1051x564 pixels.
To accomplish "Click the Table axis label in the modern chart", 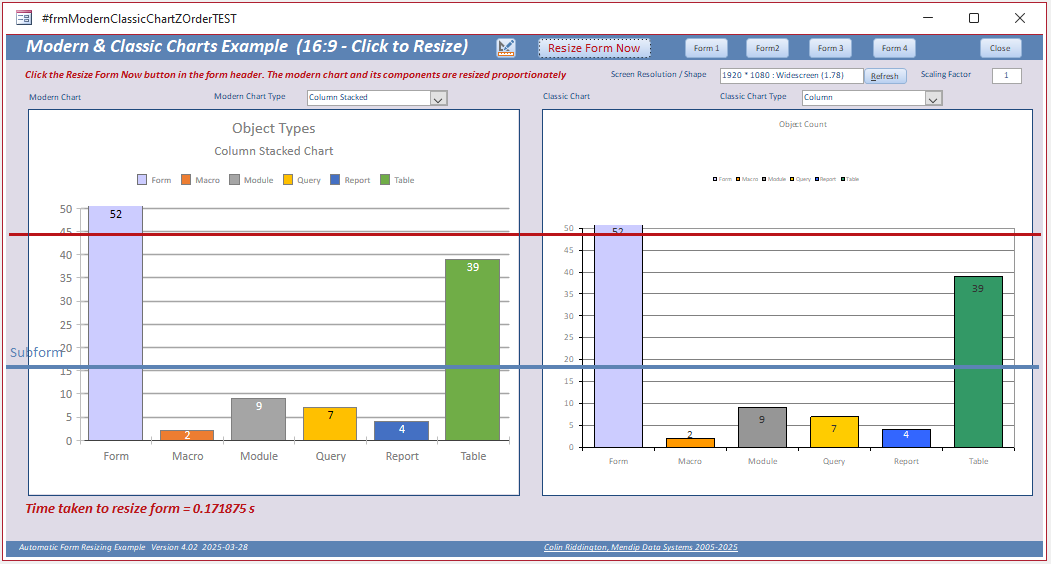I will pyautogui.click(x=473, y=456).
